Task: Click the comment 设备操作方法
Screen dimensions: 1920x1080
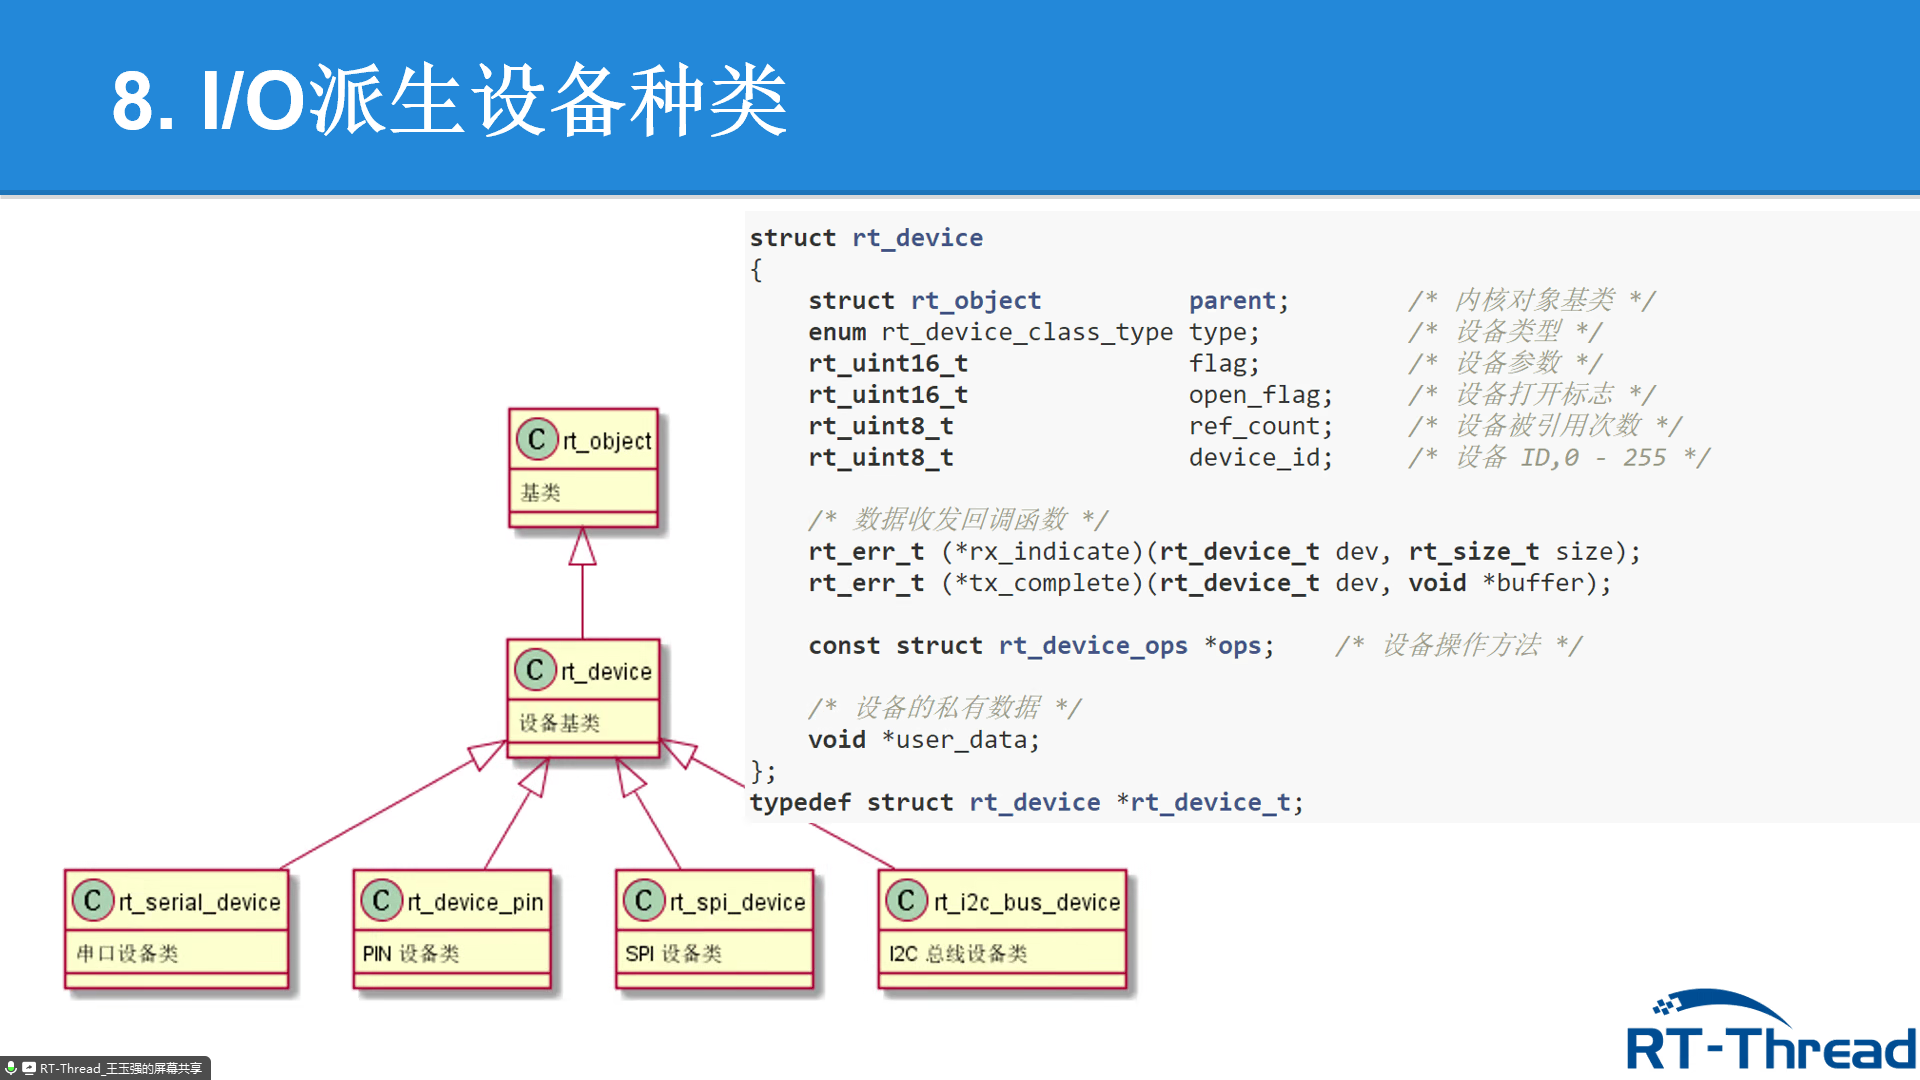Action: pos(1461,646)
